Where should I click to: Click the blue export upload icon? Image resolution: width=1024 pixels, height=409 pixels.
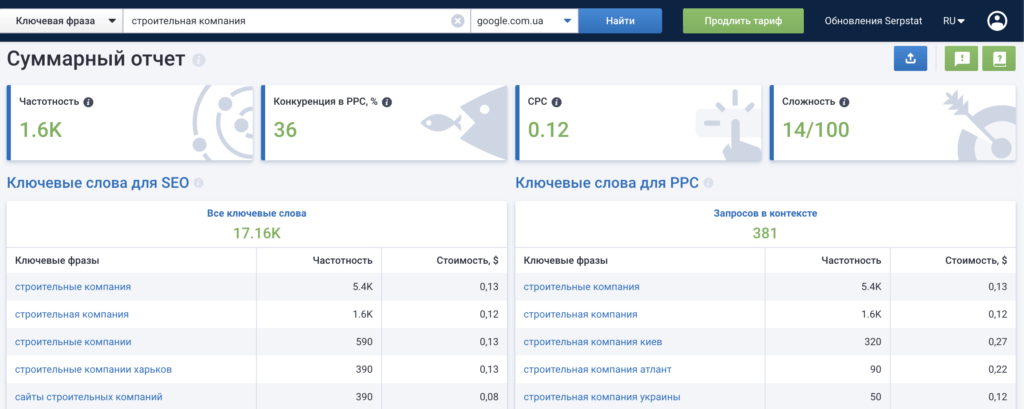(x=910, y=59)
